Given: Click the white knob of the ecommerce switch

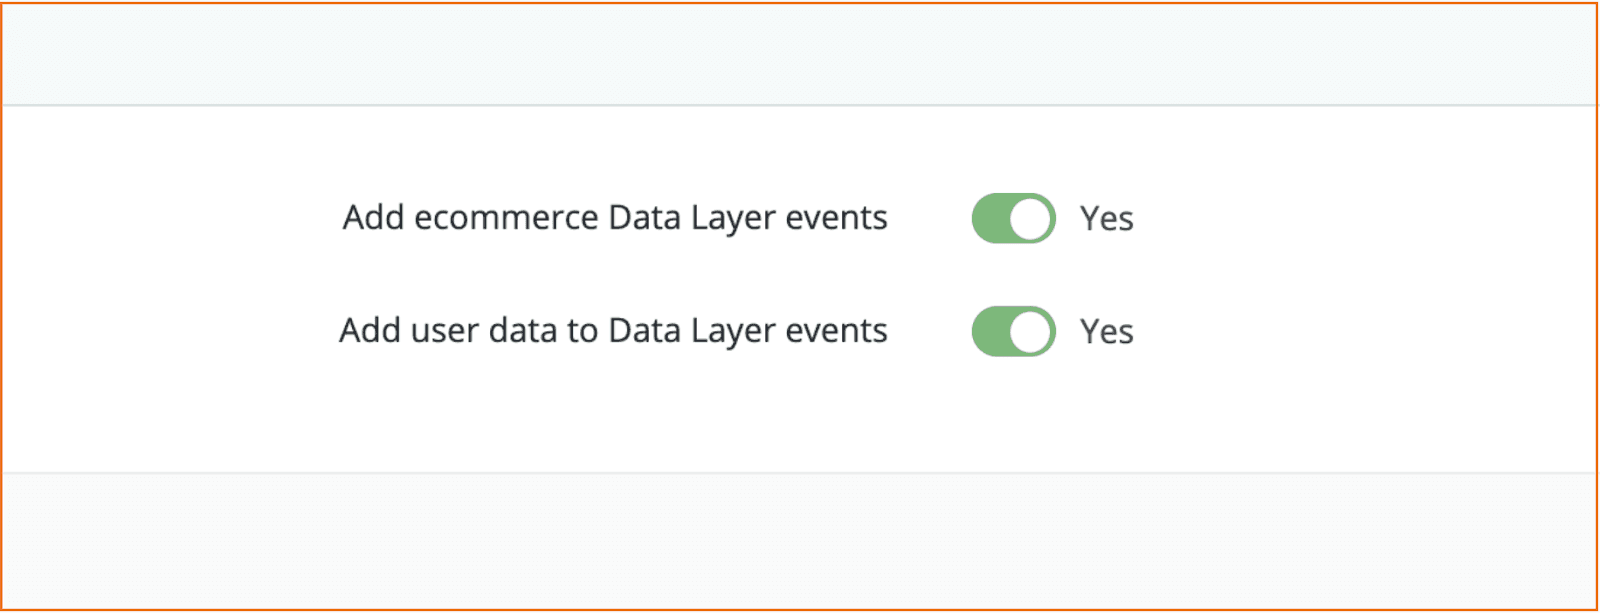Looking at the screenshot, I should [x=1031, y=218].
